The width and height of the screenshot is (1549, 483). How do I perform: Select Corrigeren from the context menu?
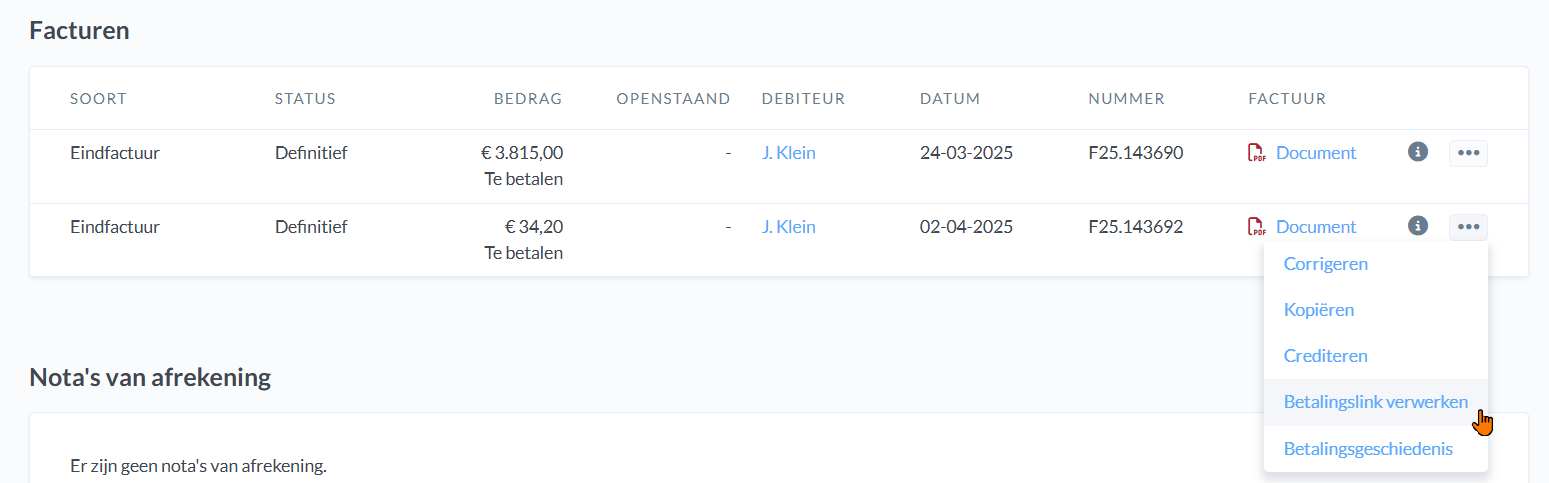point(1326,264)
